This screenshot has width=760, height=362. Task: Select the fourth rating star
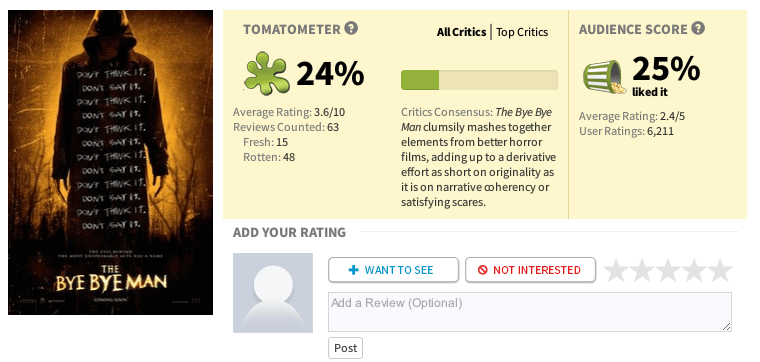[x=694, y=270]
